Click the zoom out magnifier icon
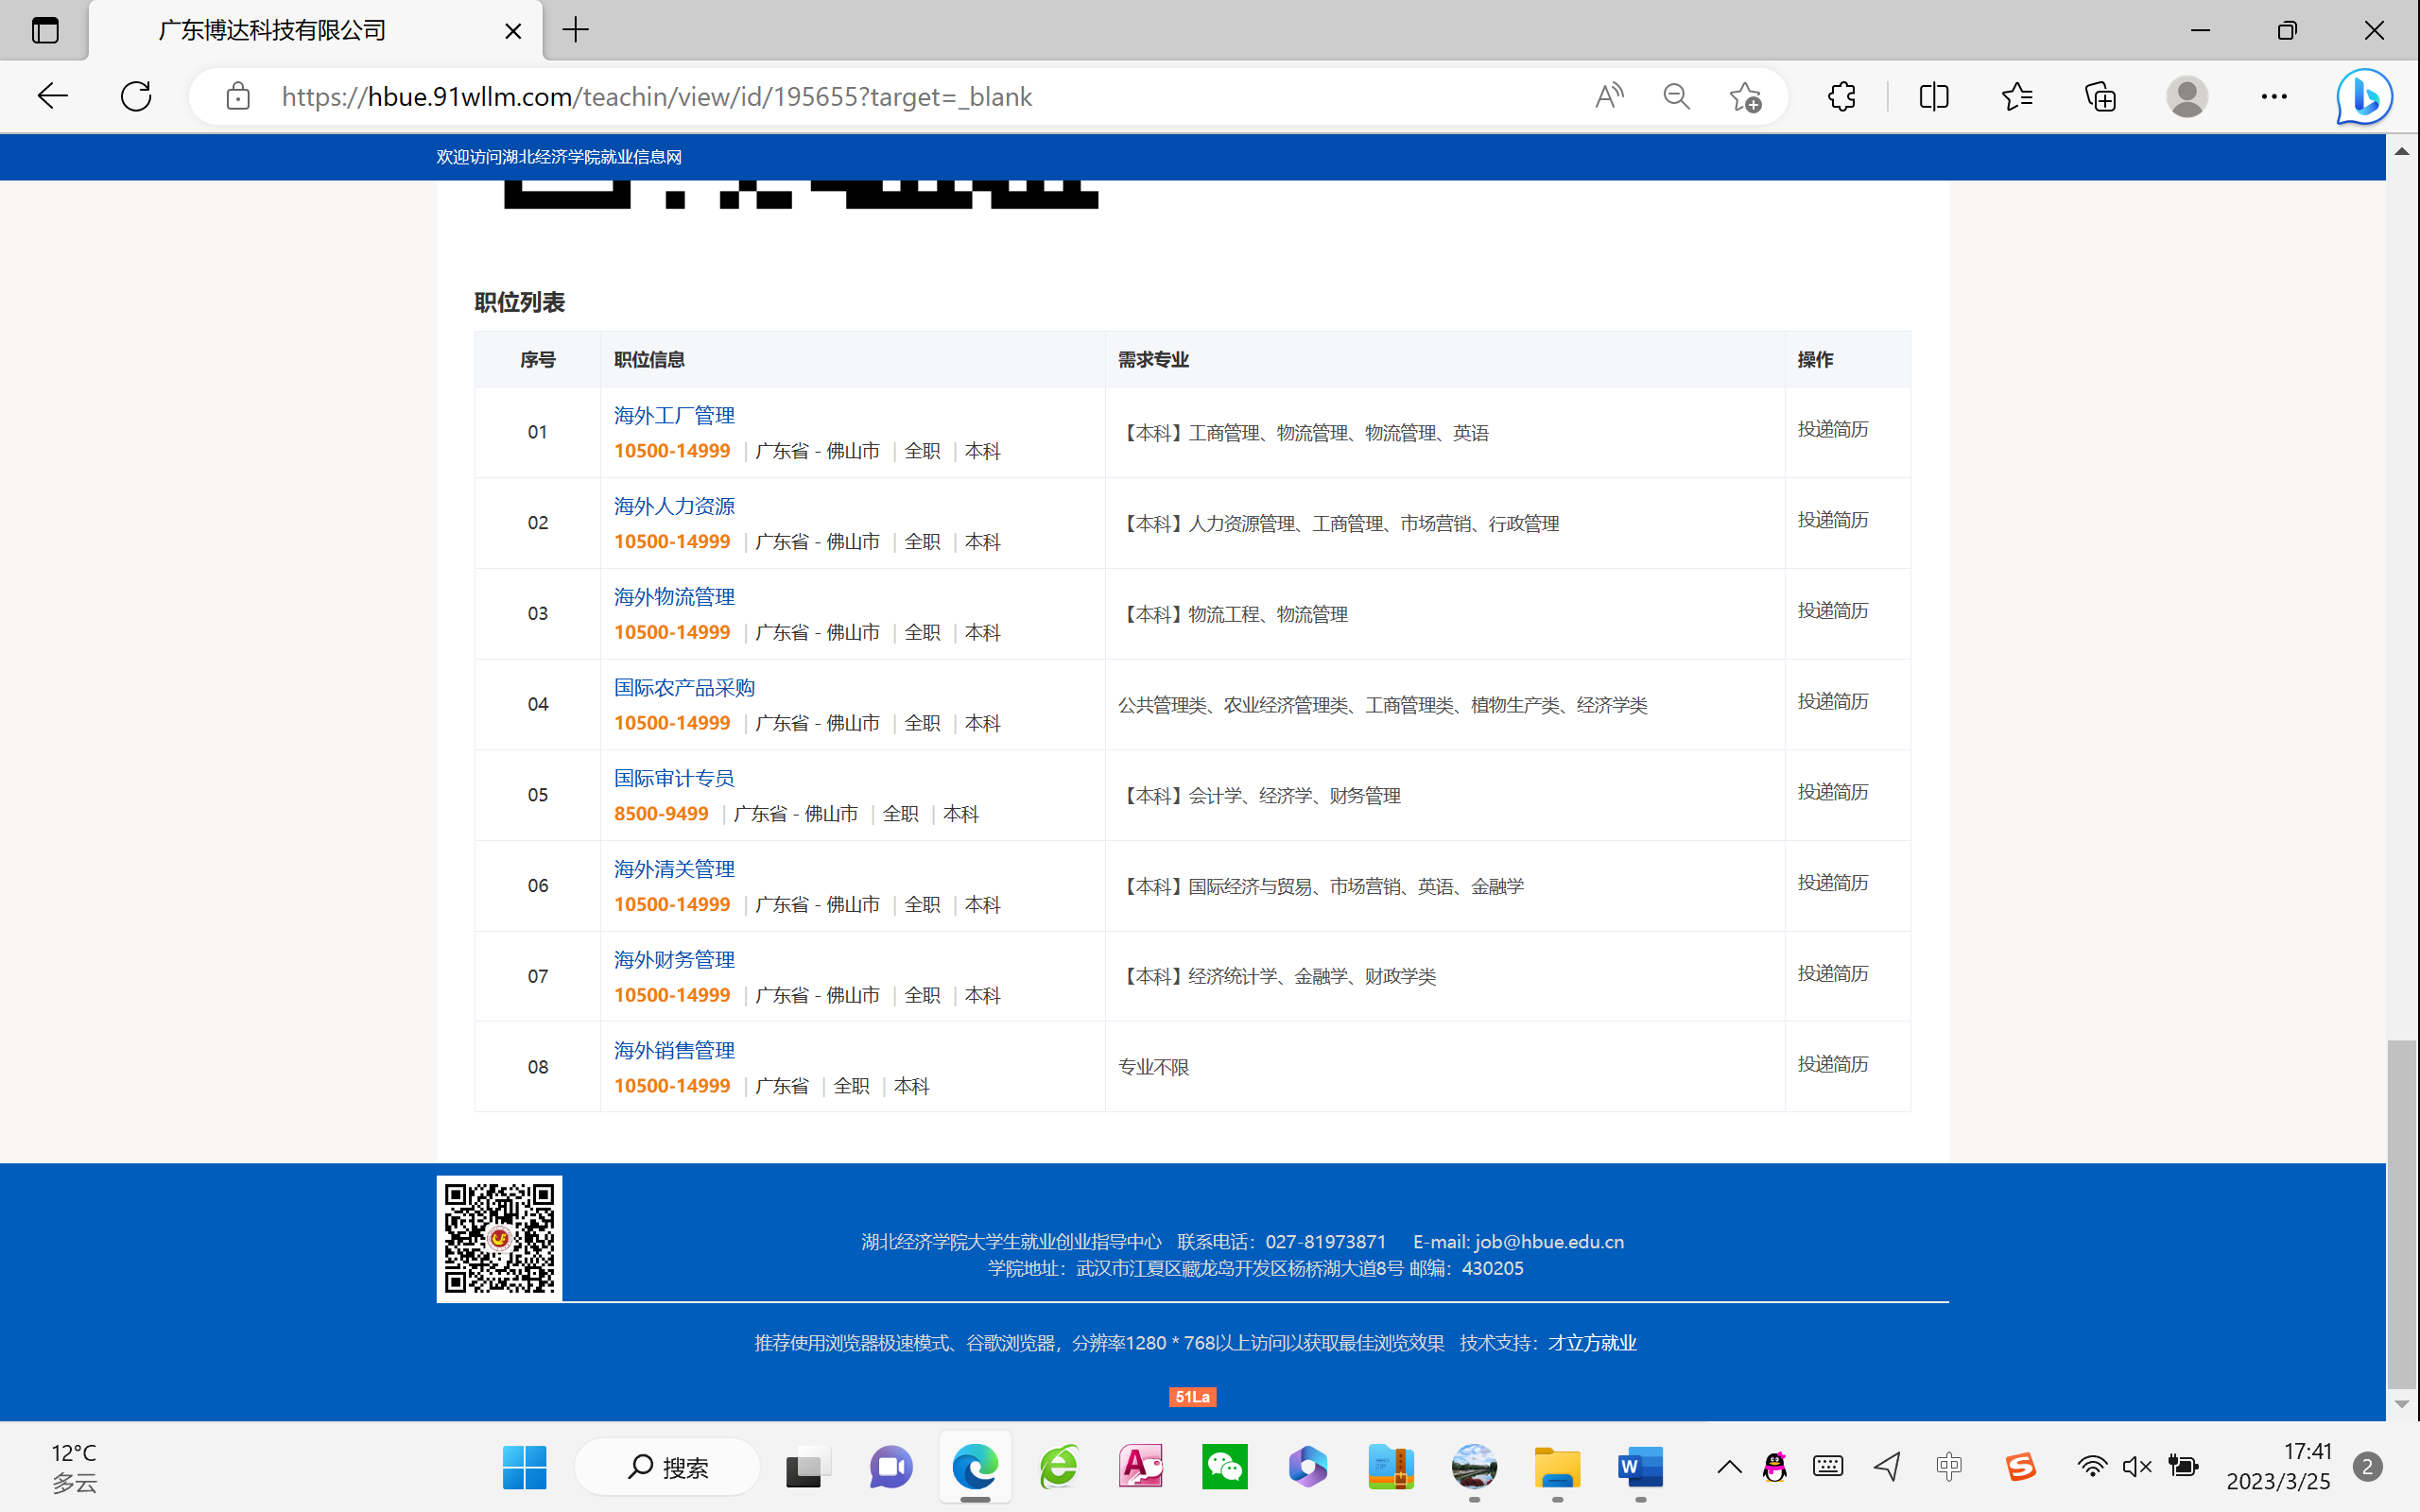Viewport: 2420px width, 1512px height. coord(1676,96)
